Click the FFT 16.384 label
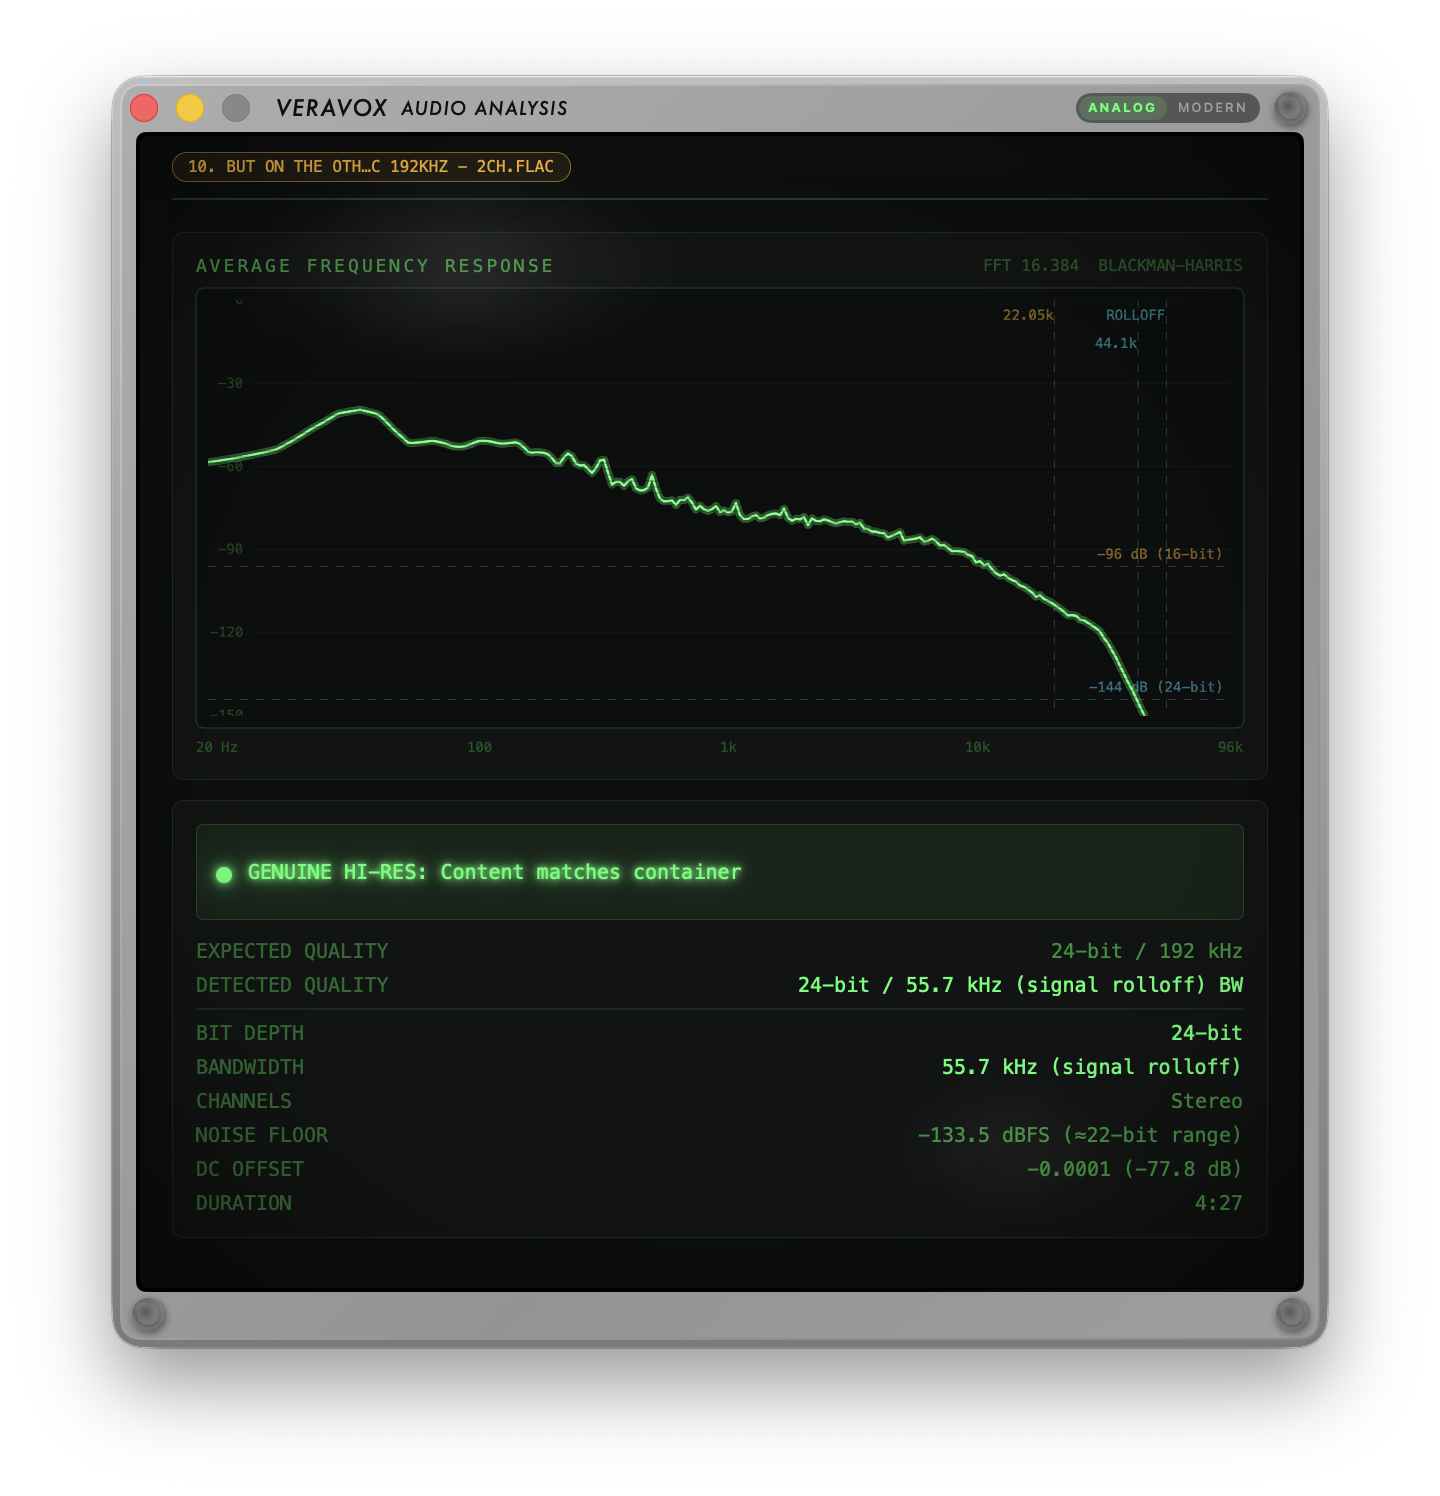This screenshot has height=1496, width=1440. click(1031, 266)
